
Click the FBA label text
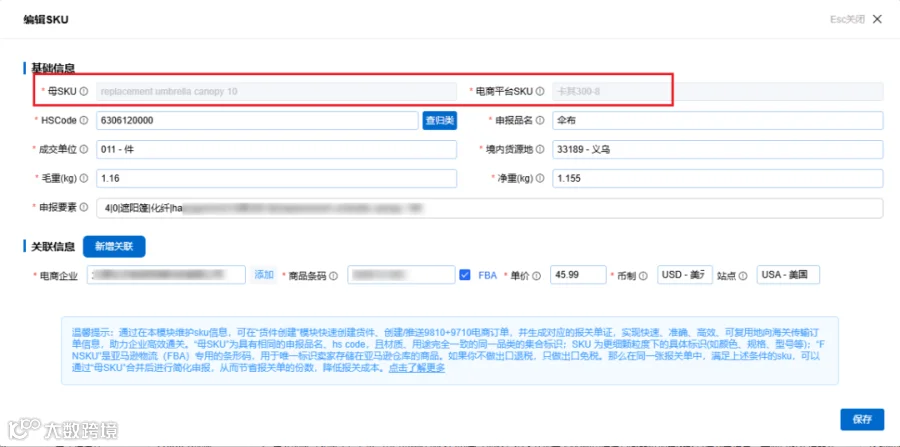click(x=488, y=275)
